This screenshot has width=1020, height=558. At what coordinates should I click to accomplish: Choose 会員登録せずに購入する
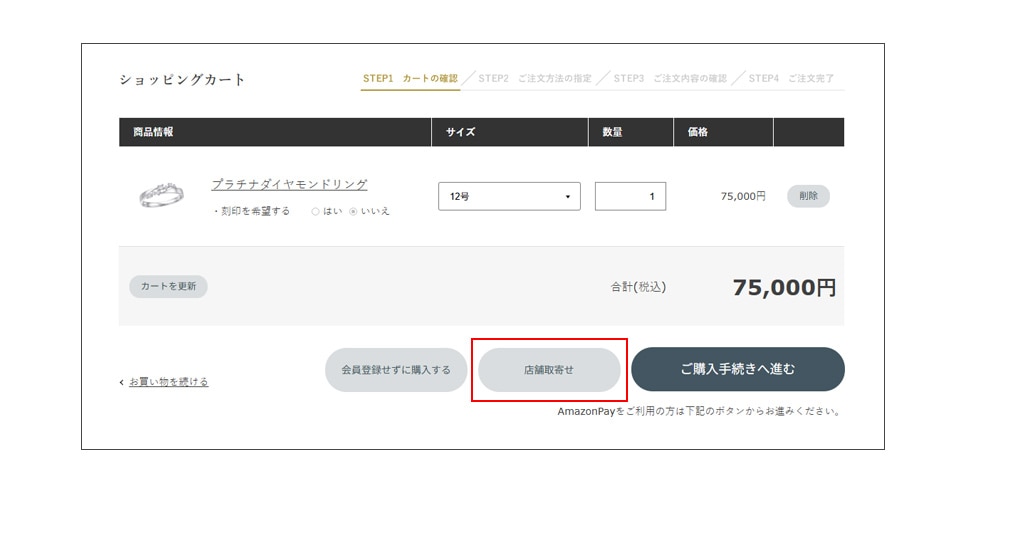[x=396, y=370]
